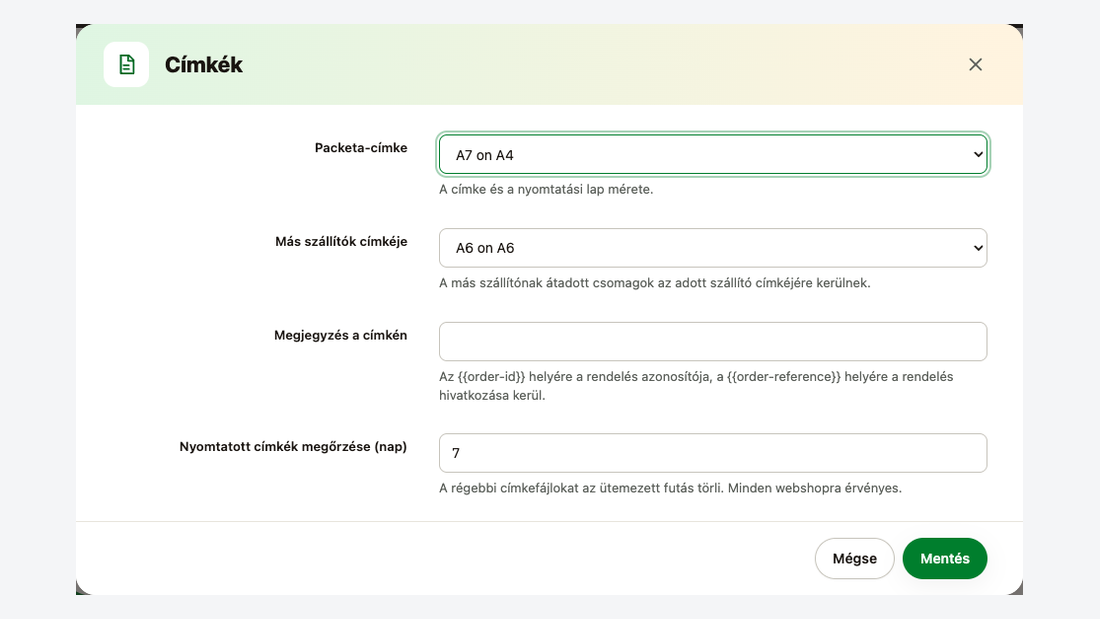The width and height of the screenshot is (1100, 619).
Task: Click the Megjegyzés a címkén label
Action: coord(340,335)
